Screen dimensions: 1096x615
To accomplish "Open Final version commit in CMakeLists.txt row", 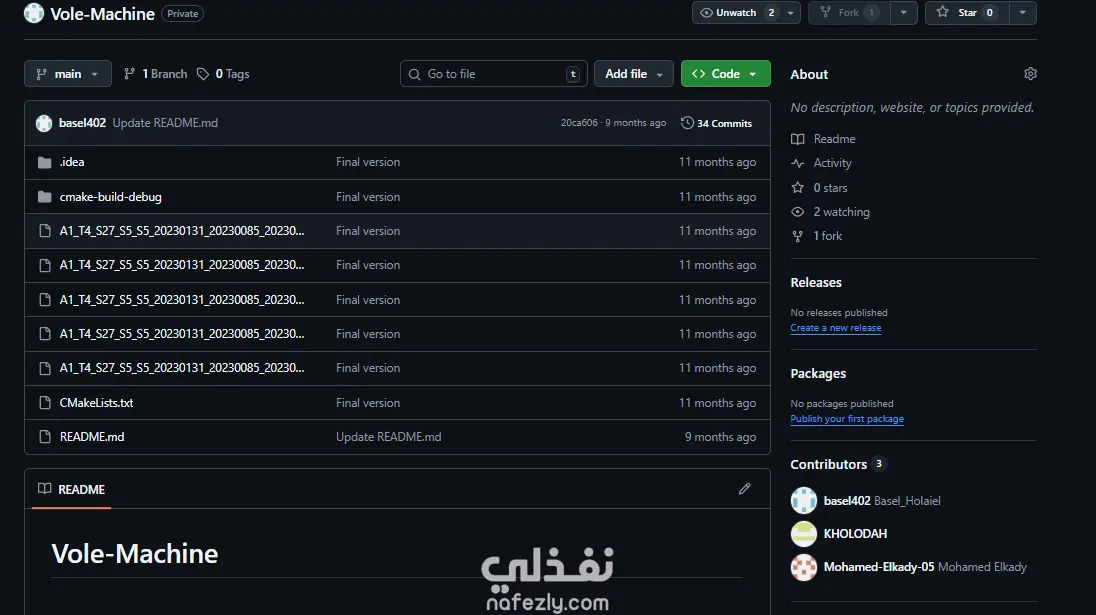I will tap(368, 403).
